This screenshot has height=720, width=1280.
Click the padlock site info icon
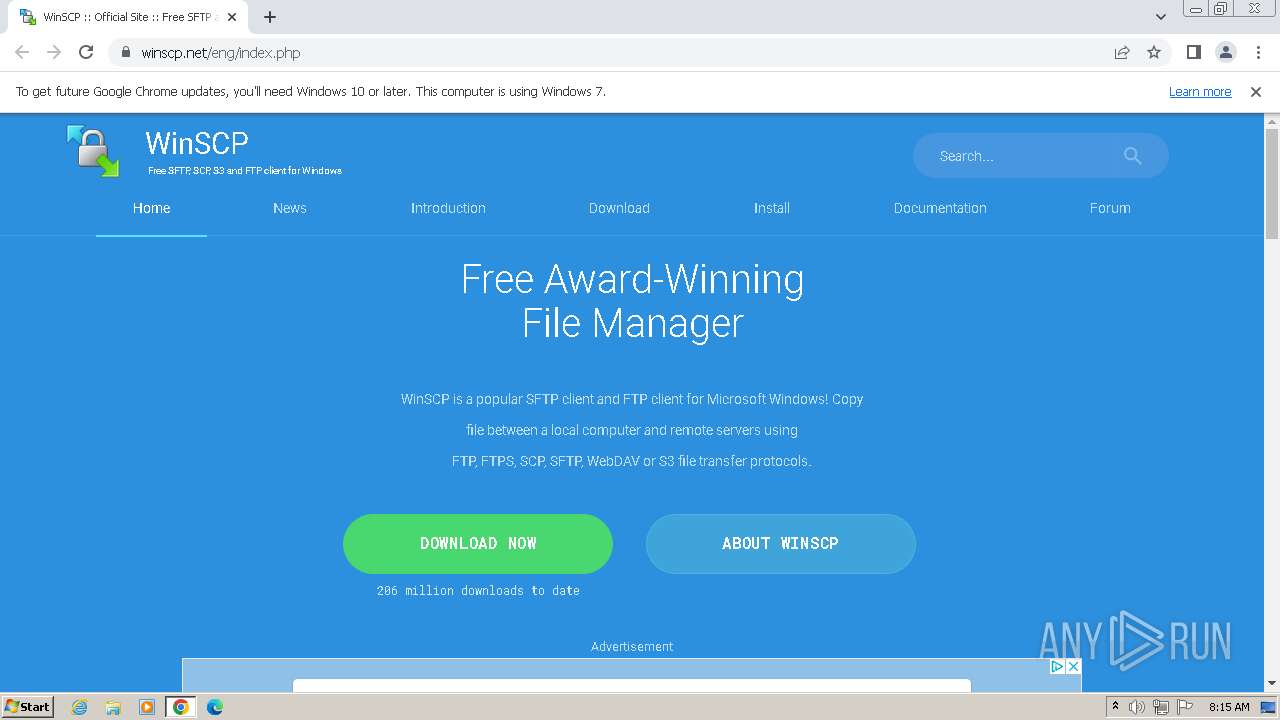pos(126,53)
